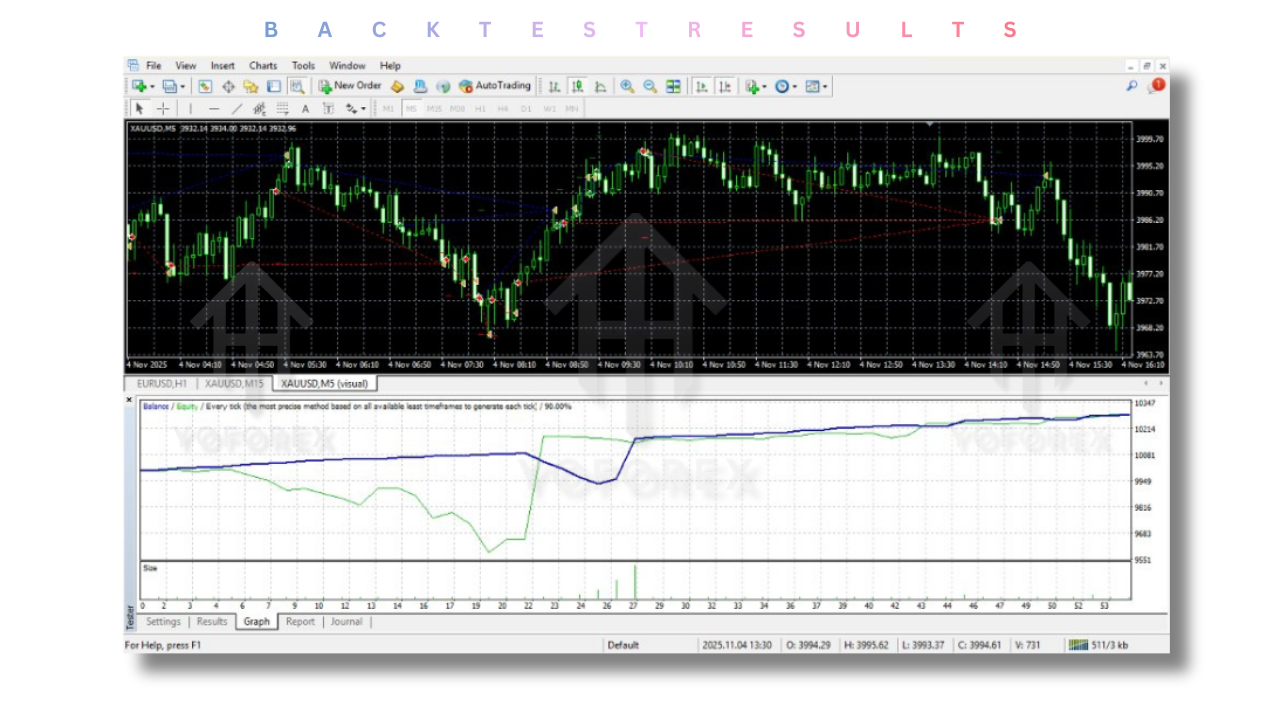1280x720 pixels.
Task: Open the Indicators list
Action: [x=752, y=86]
